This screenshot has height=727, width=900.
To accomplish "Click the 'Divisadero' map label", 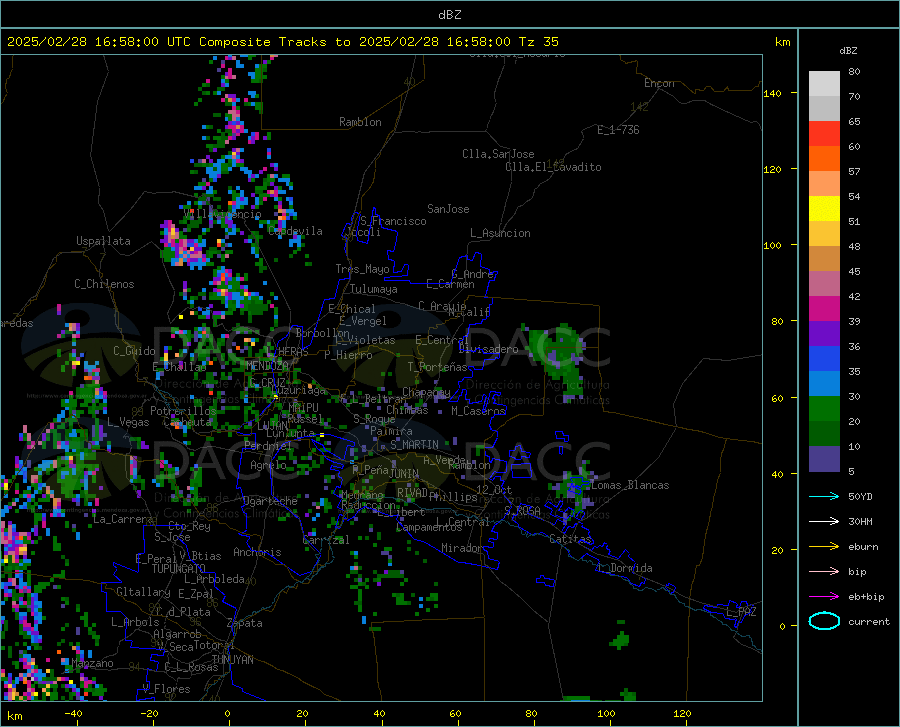I will click(488, 349).
